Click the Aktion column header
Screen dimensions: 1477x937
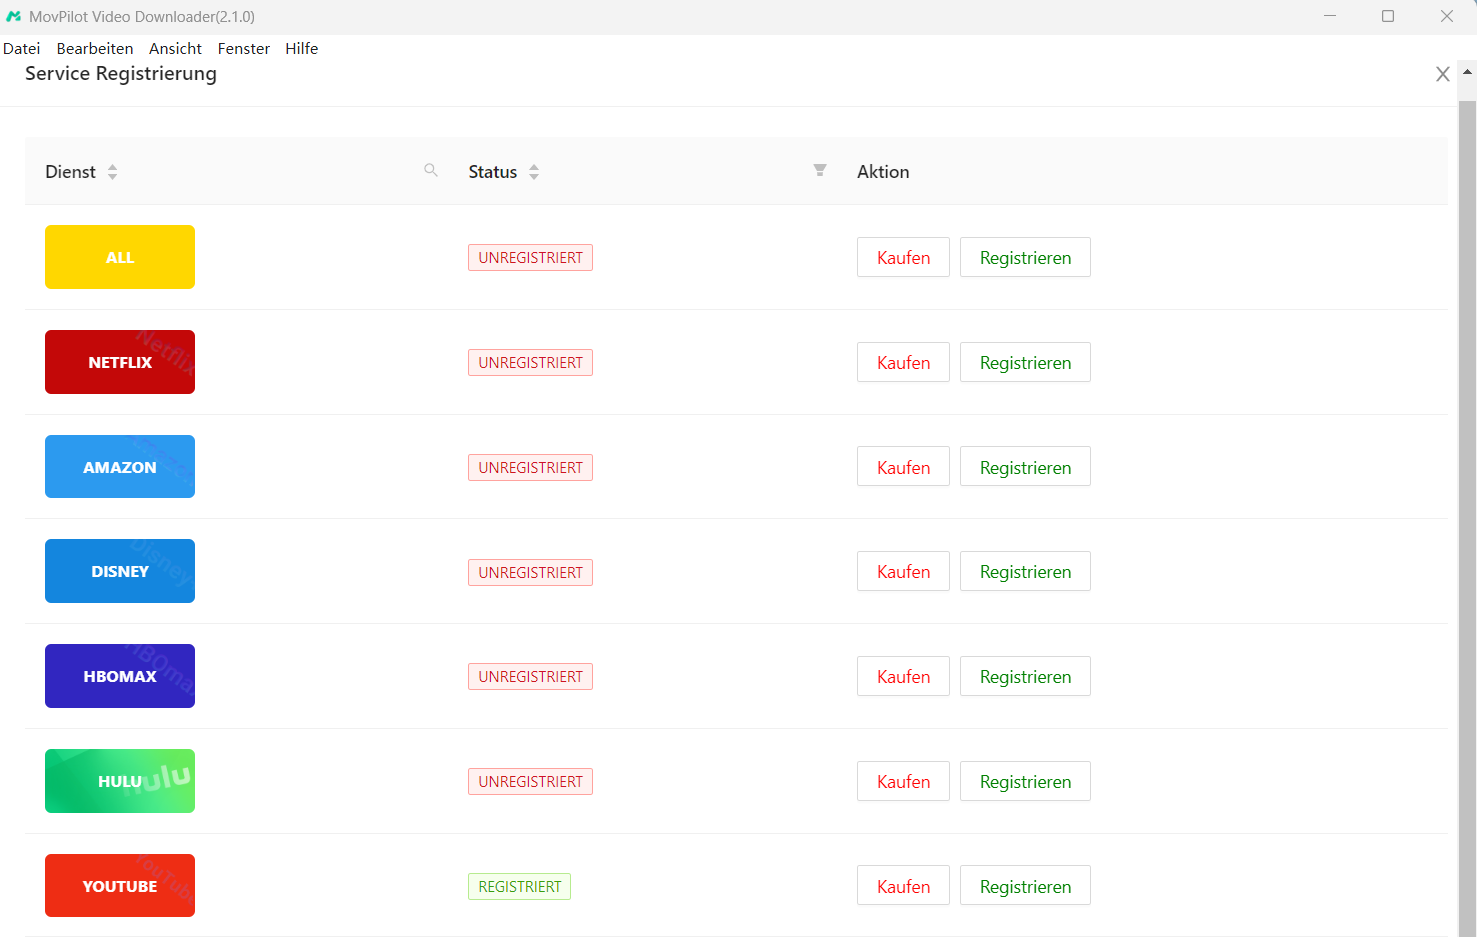click(883, 171)
